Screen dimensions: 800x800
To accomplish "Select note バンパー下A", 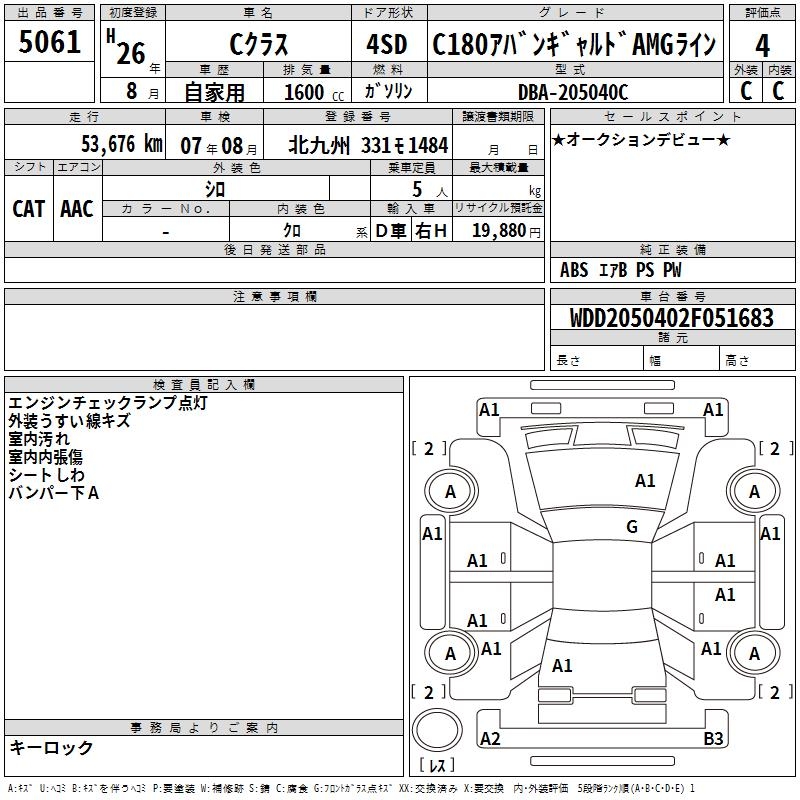I will tap(54, 493).
